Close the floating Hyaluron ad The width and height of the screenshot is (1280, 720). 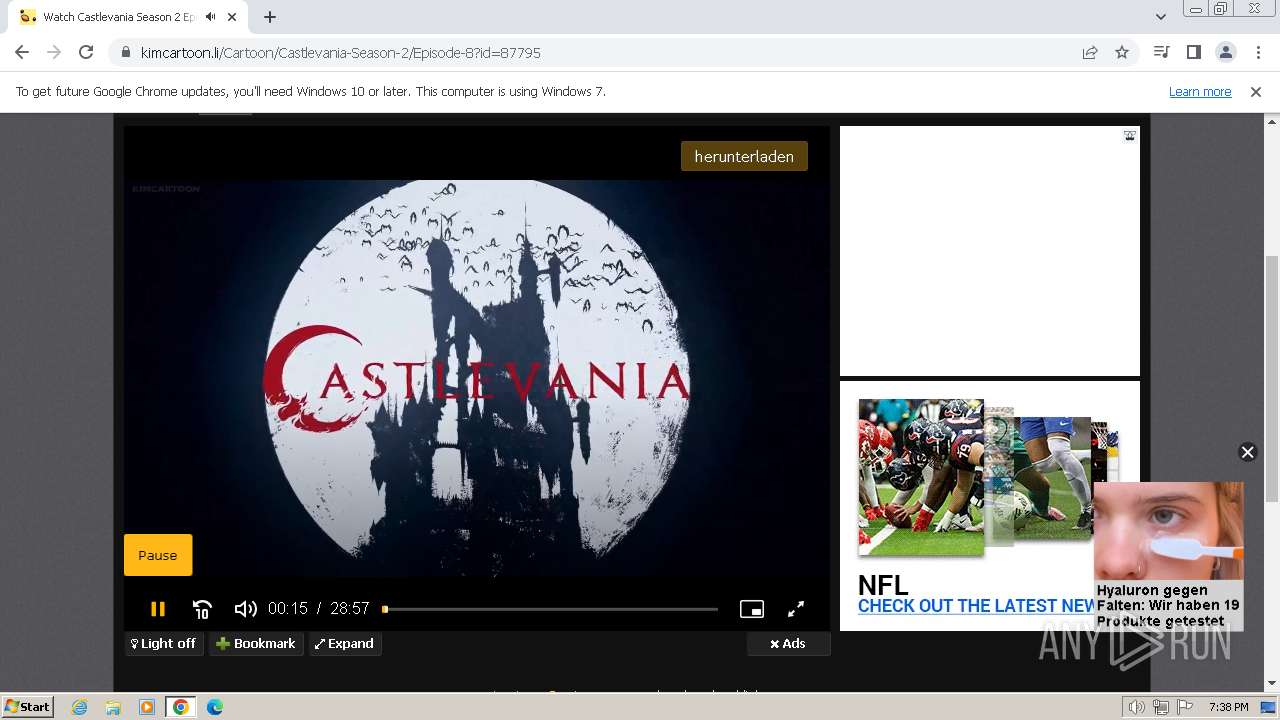(x=1247, y=452)
